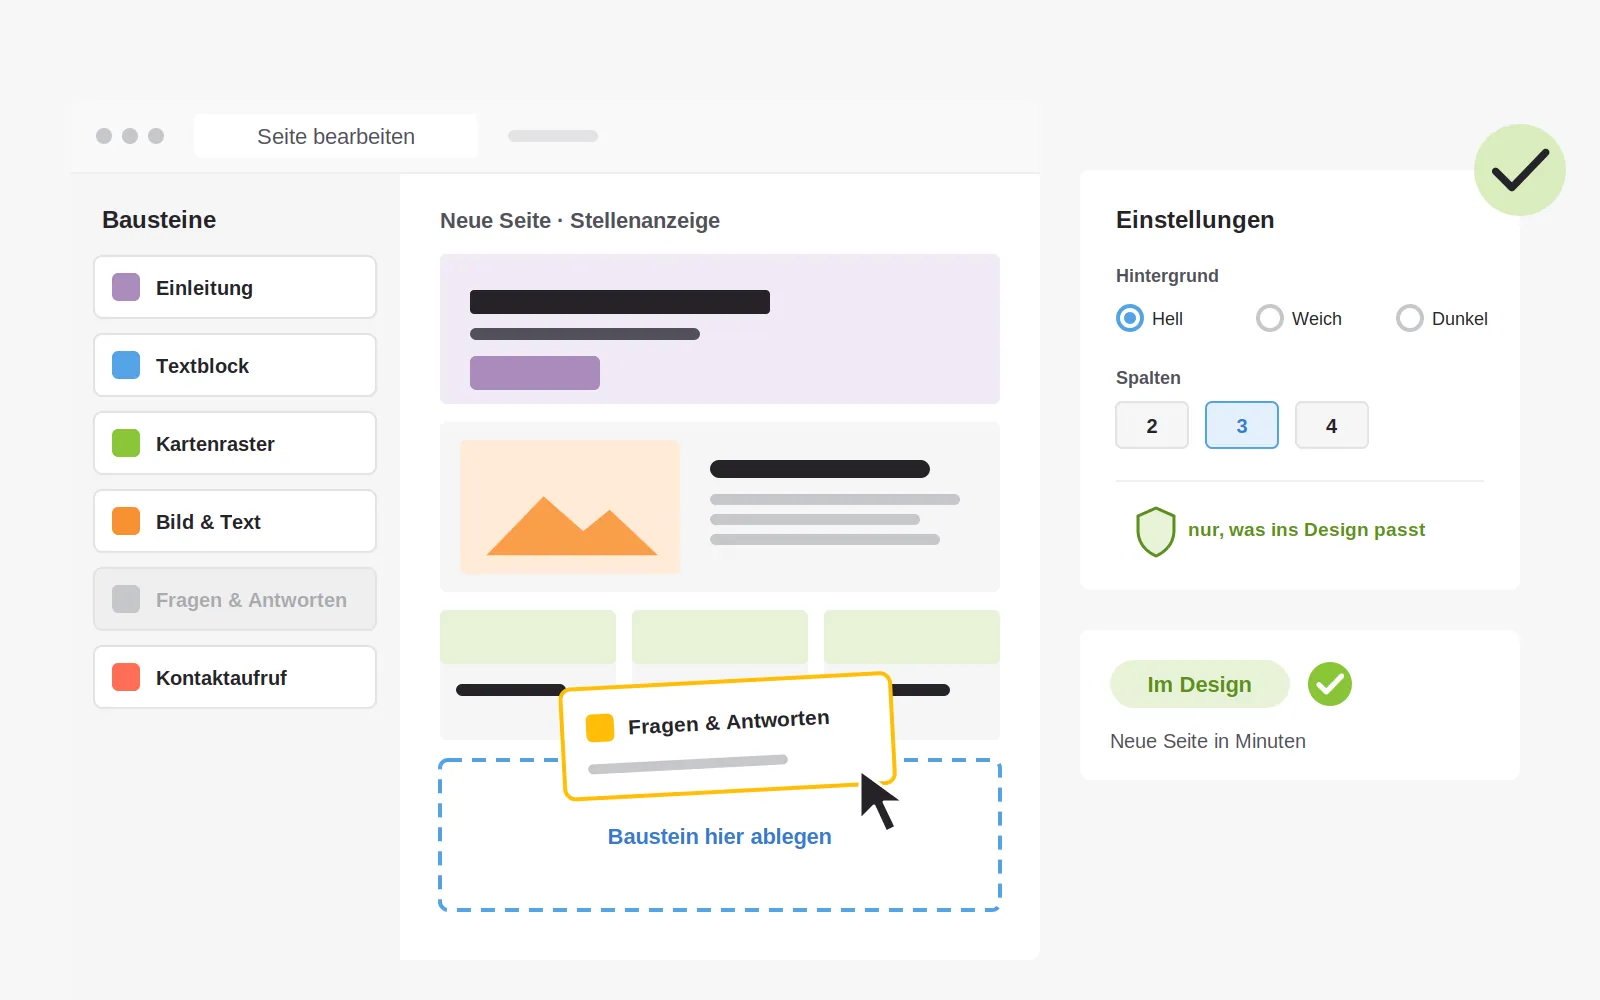1600x1000 pixels.
Task: Click the first green card in grid
Action: pos(528,637)
